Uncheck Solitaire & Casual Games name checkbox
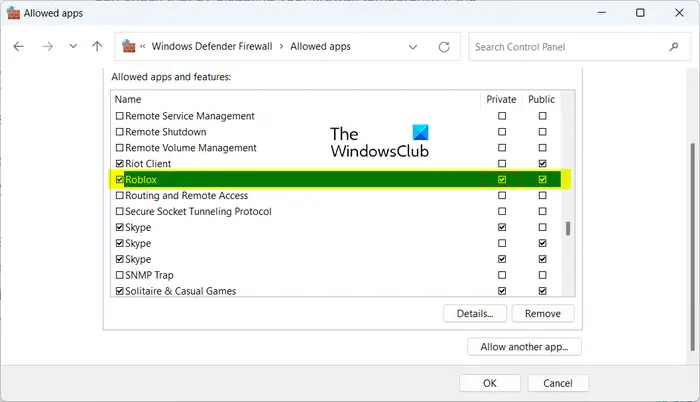 click(119, 291)
